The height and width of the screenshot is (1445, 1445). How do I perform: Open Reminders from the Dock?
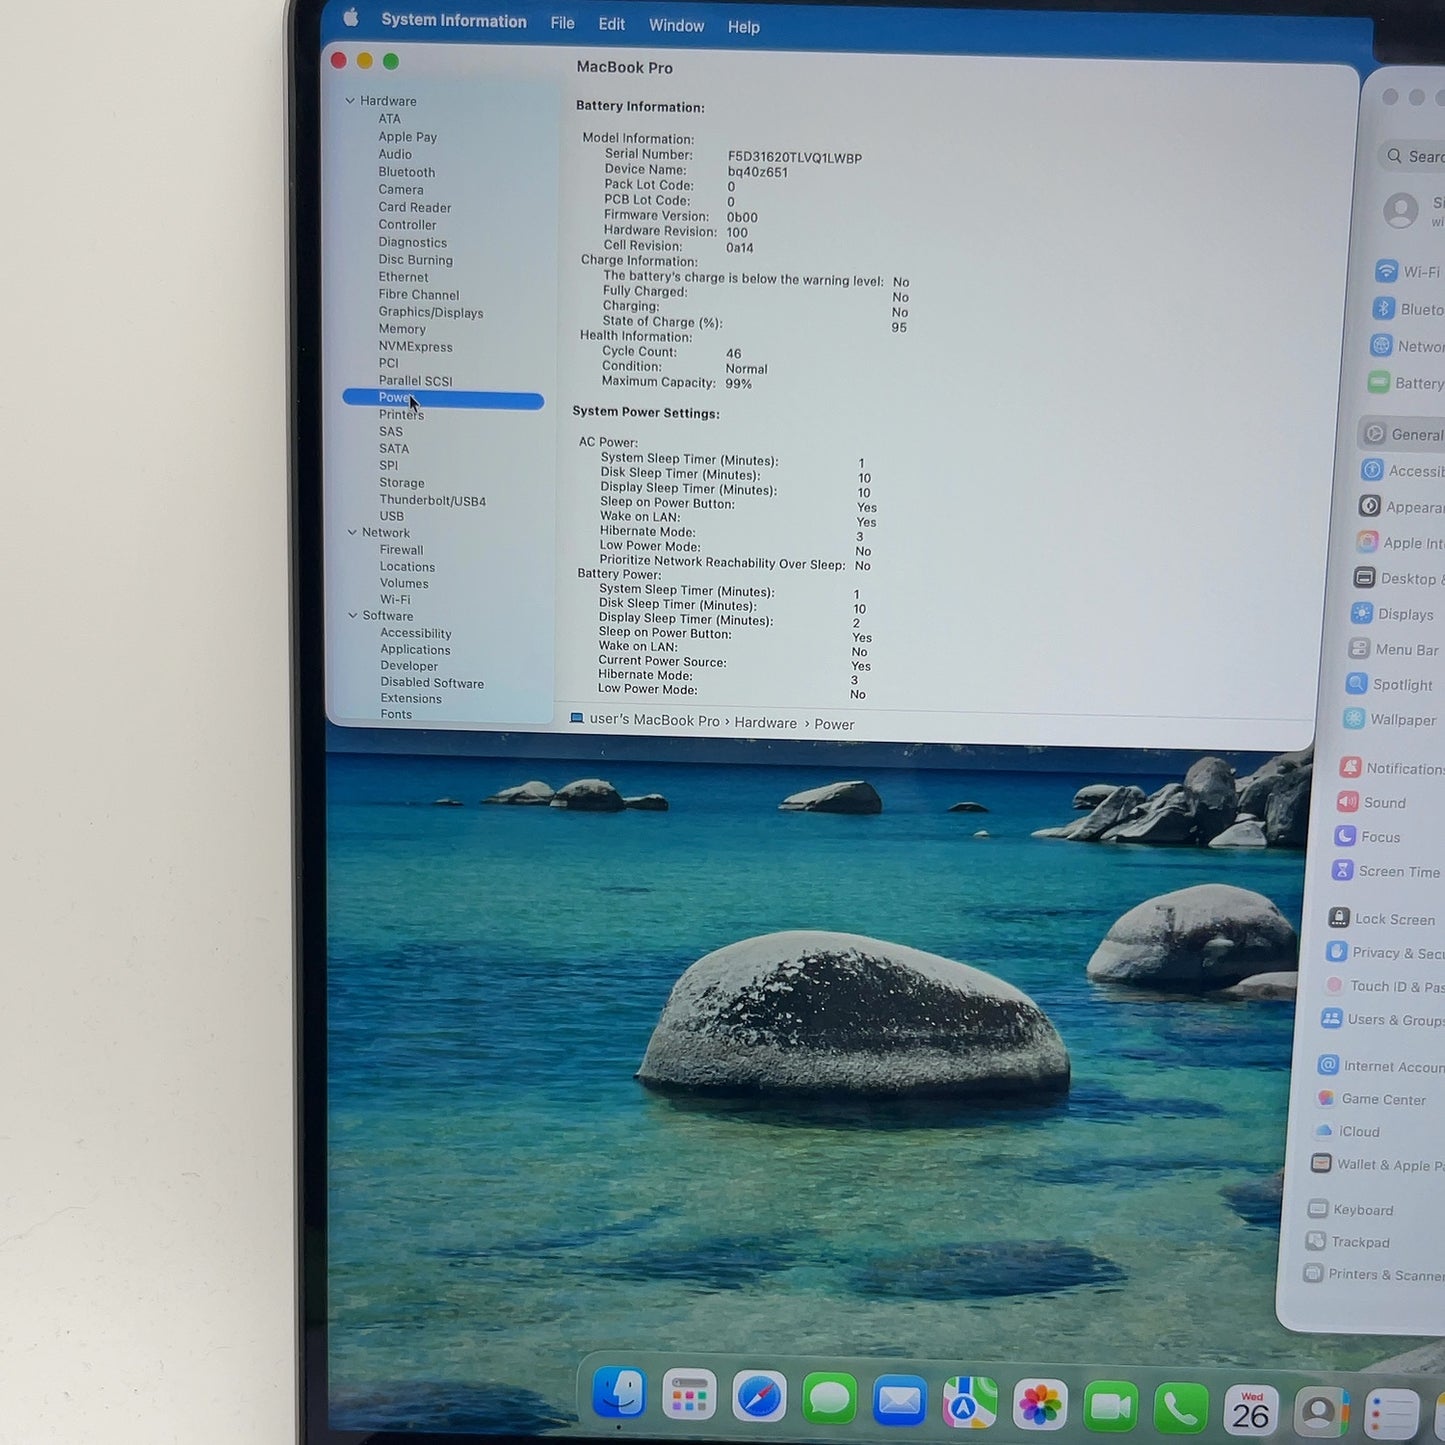(1391, 1415)
